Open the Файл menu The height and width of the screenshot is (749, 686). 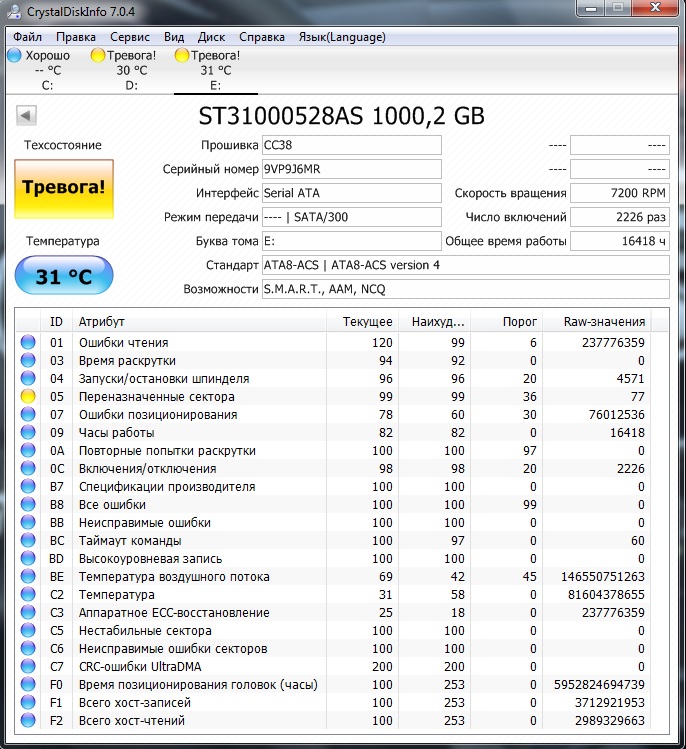27,37
